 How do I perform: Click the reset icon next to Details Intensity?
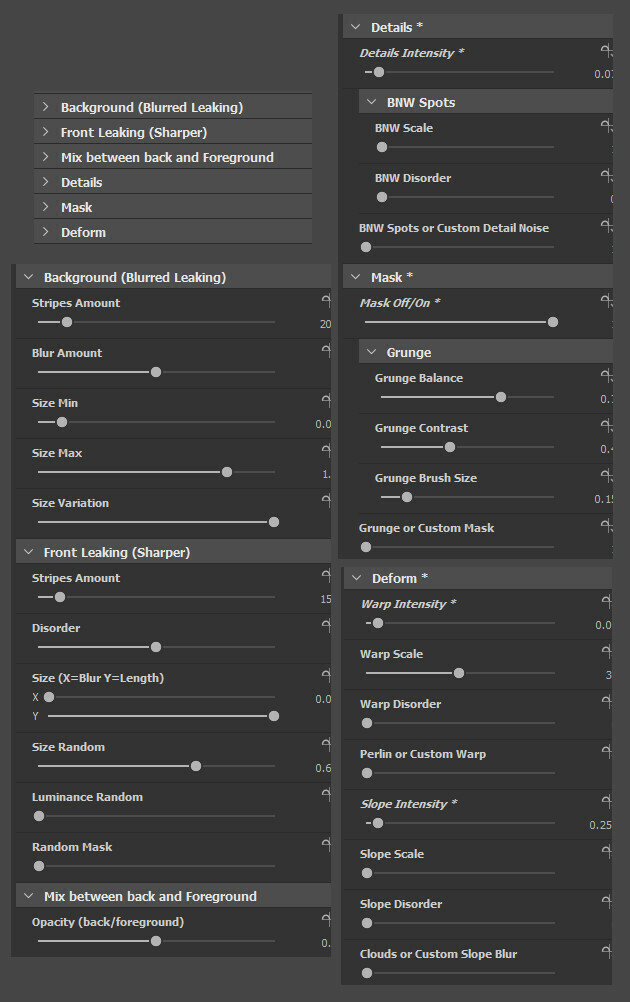(x=606, y=51)
